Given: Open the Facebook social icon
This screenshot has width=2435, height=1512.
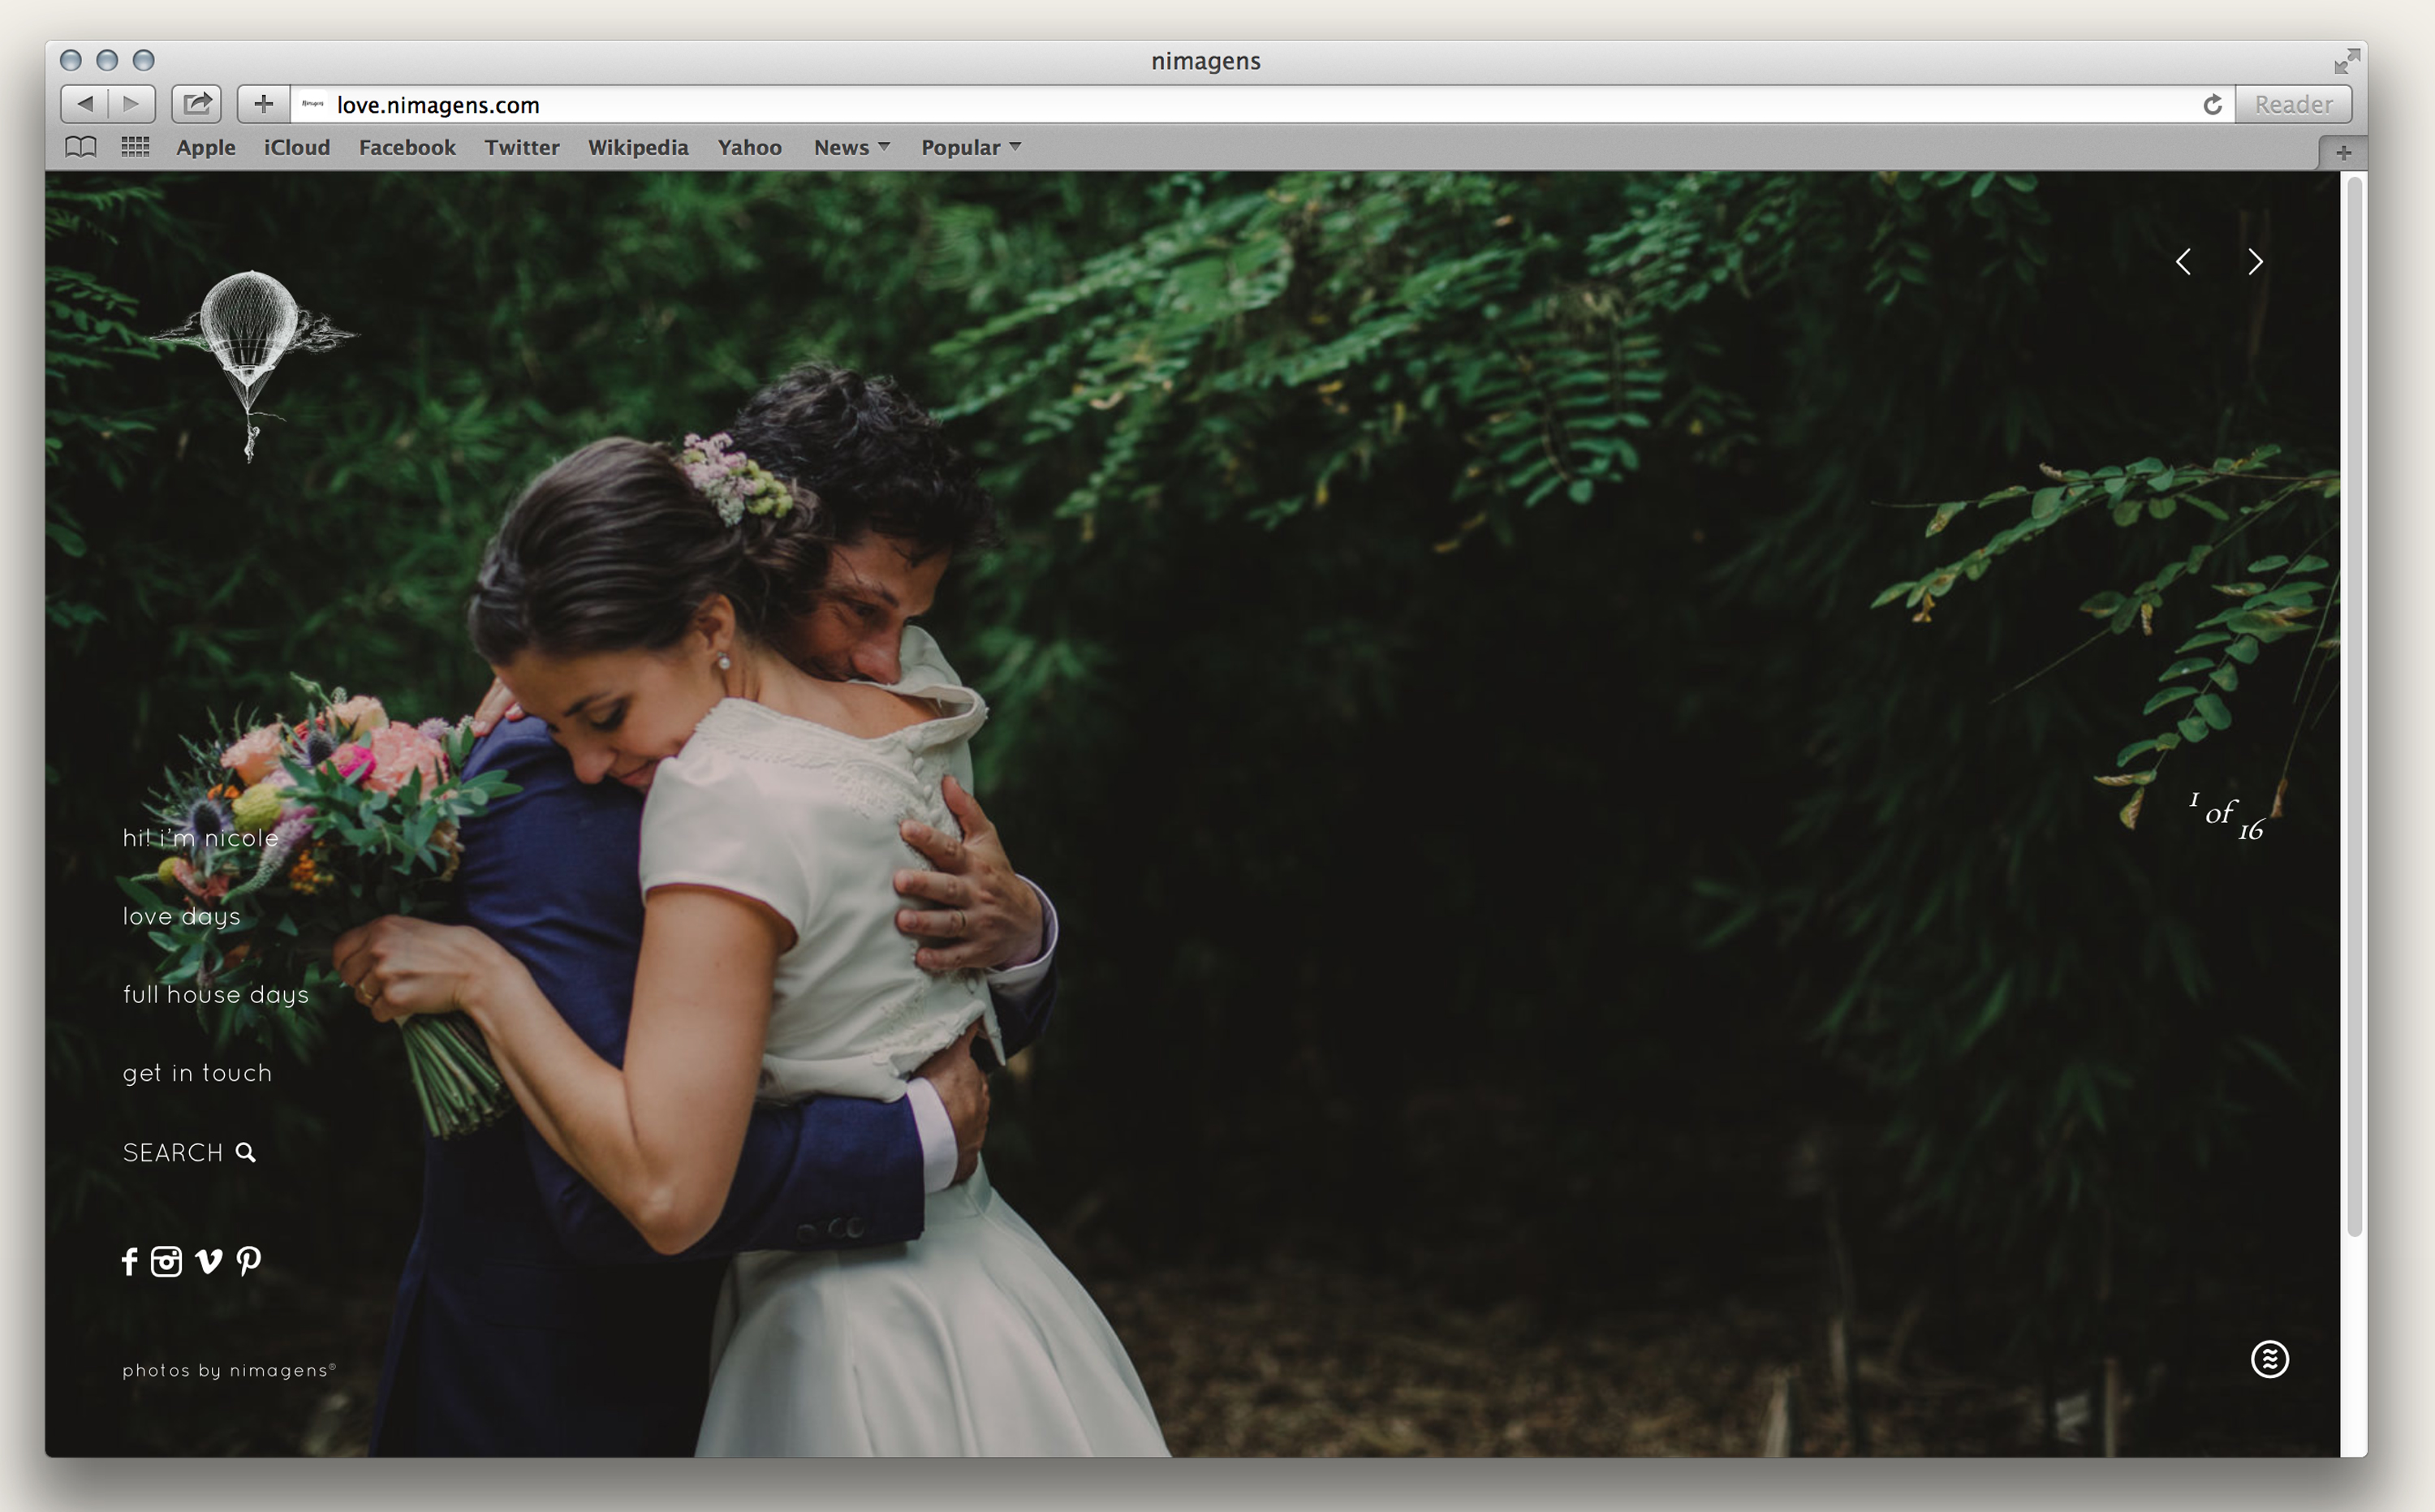Looking at the screenshot, I should tap(129, 1261).
